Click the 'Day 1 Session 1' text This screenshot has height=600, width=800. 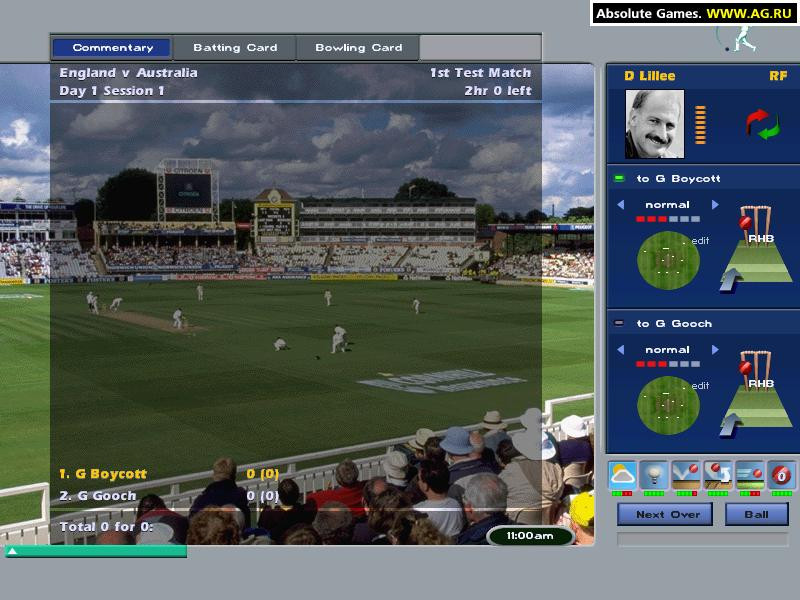tap(112, 91)
